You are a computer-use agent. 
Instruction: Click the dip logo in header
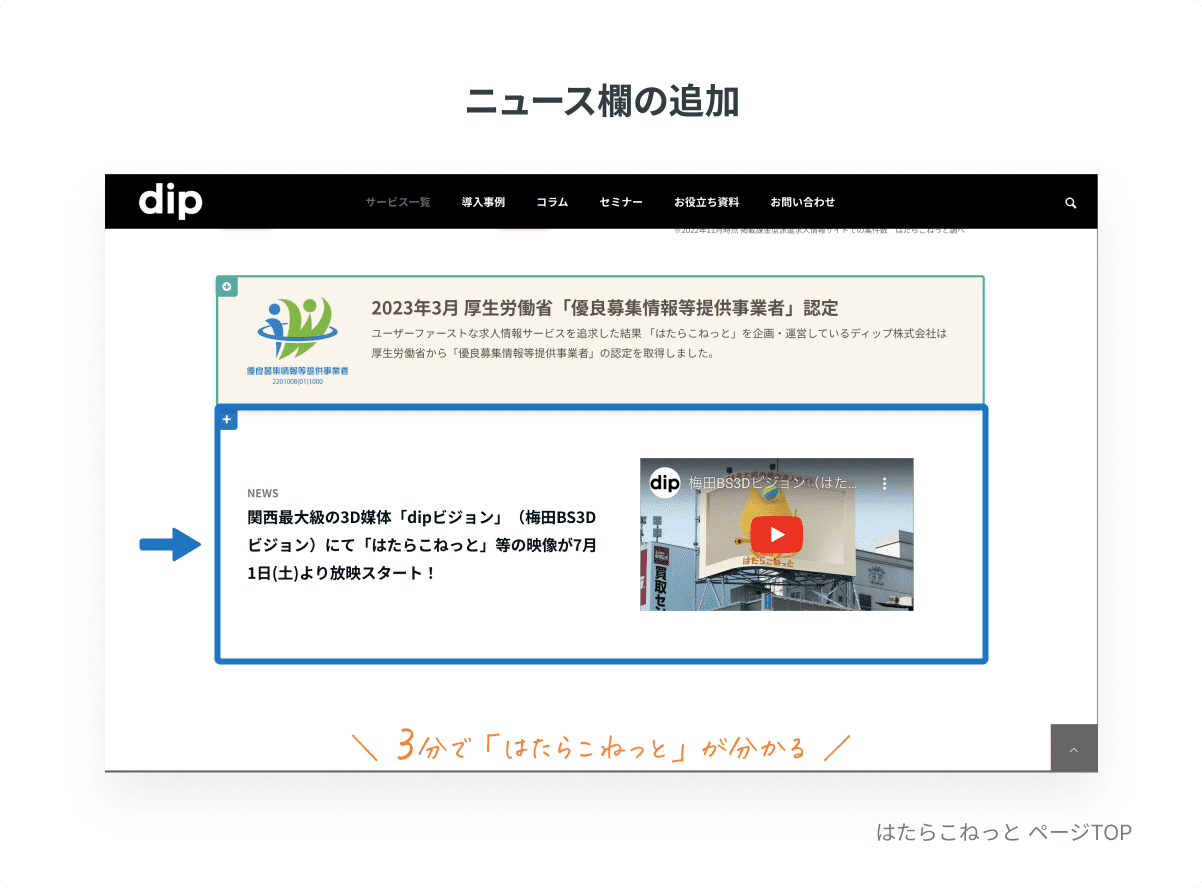[x=170, y=201]
